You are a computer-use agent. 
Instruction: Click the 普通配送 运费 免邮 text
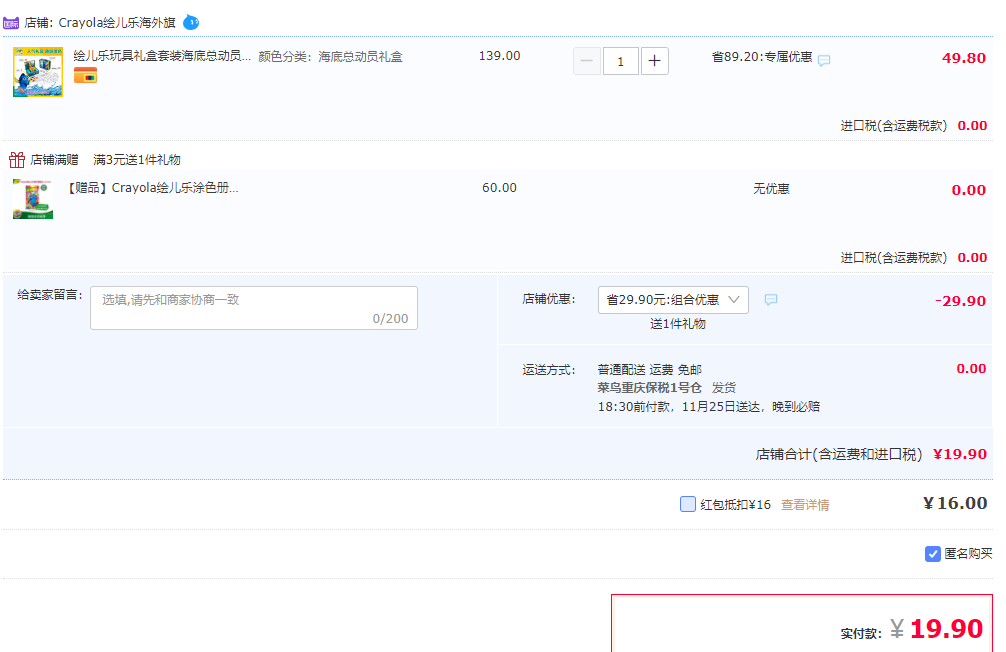[x=650, y=370]
